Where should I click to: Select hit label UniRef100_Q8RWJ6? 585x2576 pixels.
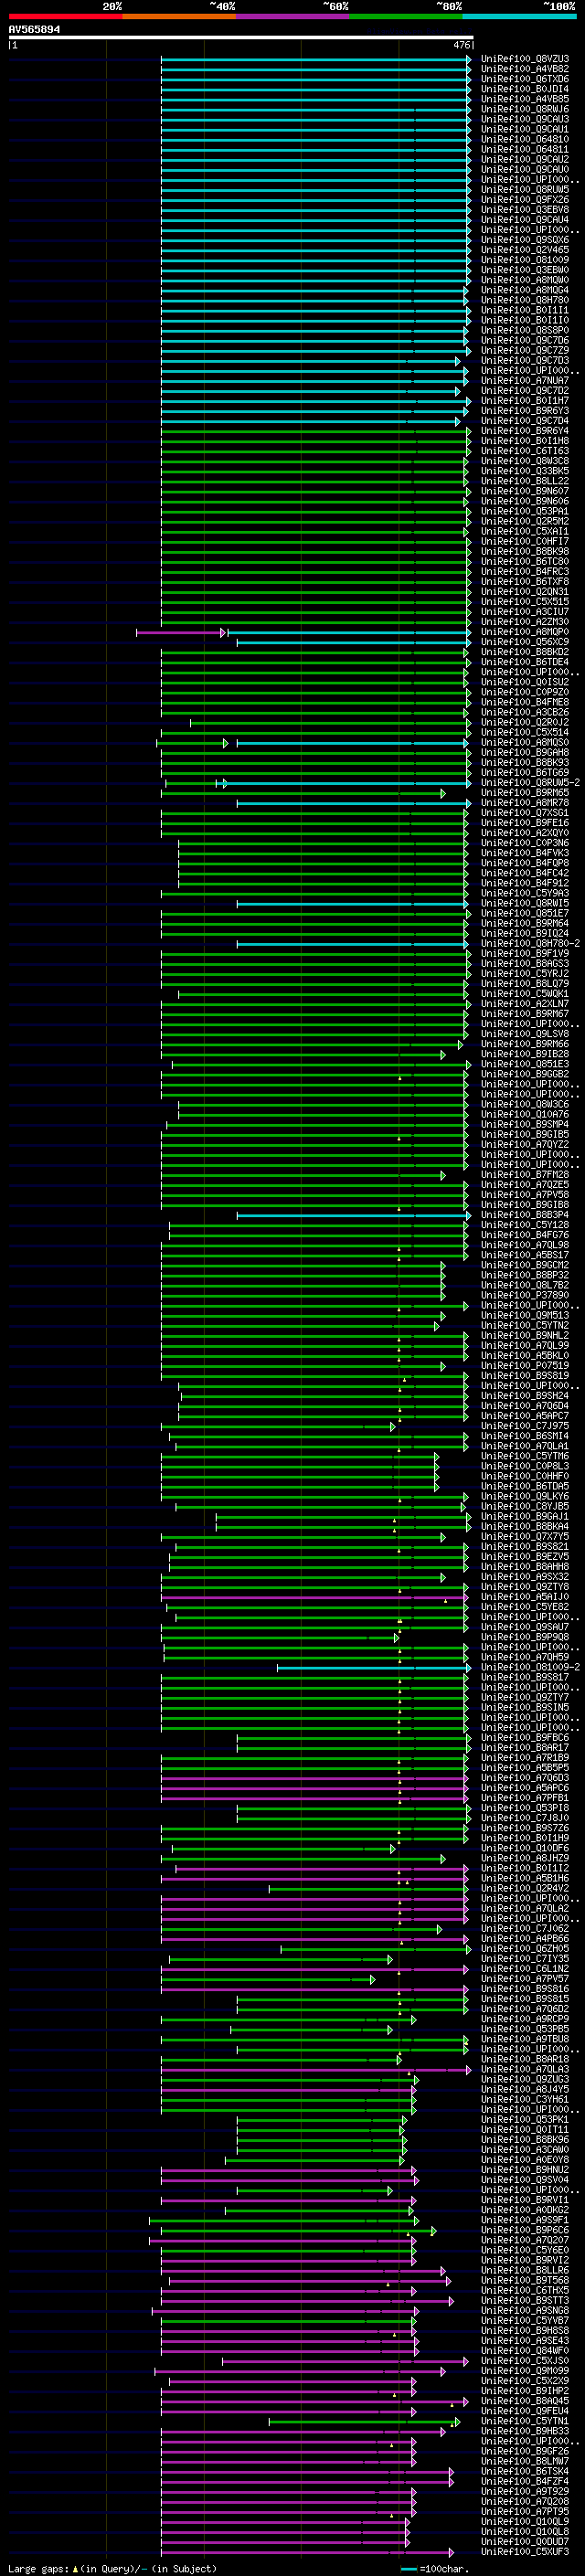click(x=525, y=109)
